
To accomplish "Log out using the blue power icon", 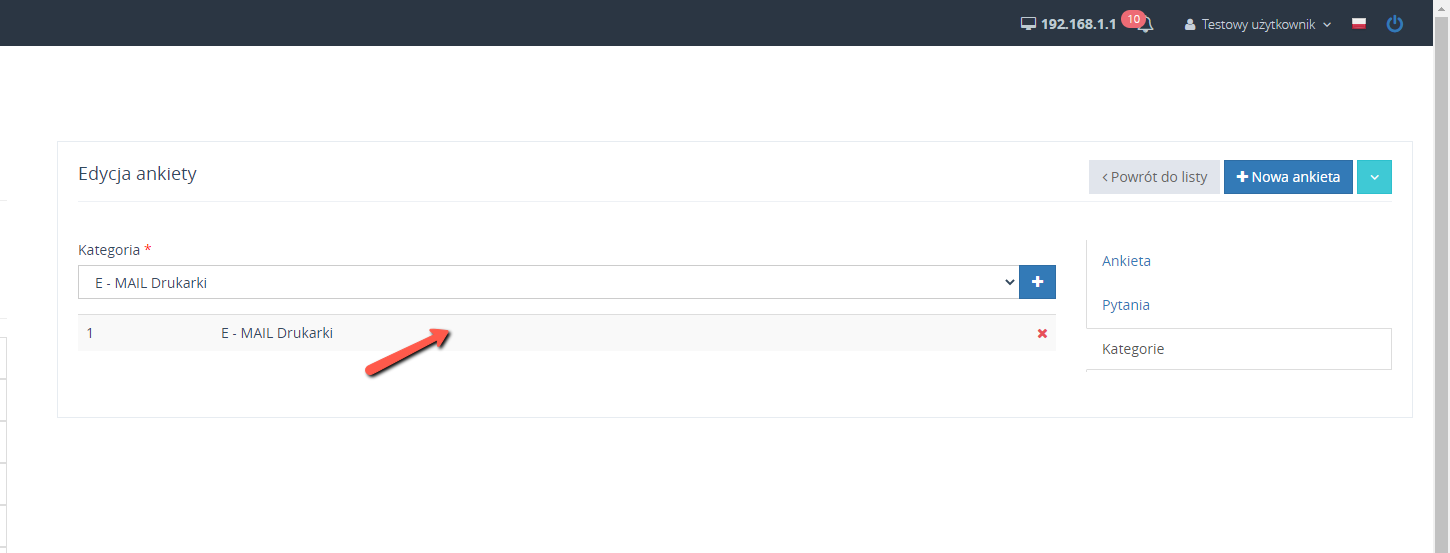I will tap(1395, 23).
